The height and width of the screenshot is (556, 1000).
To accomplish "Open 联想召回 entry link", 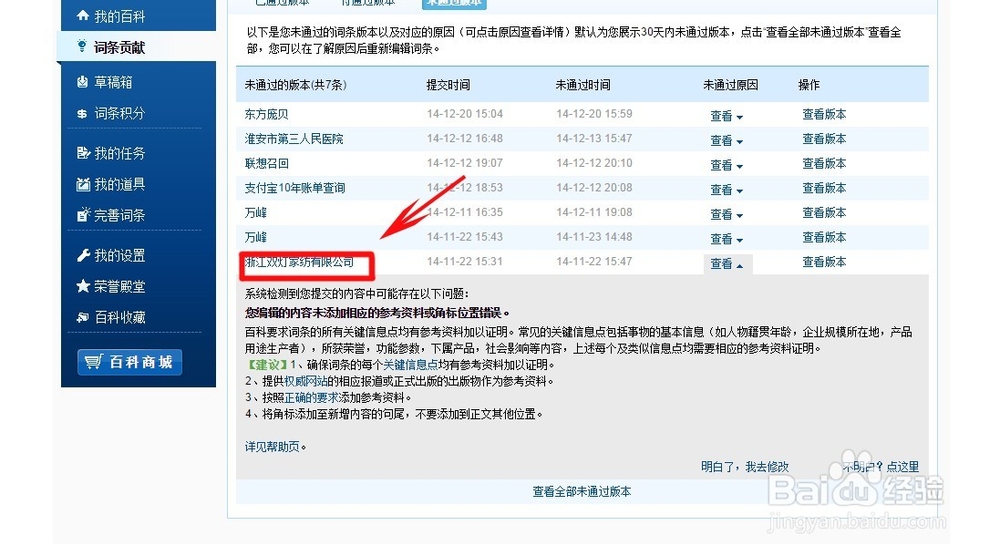I will [267, 163].
